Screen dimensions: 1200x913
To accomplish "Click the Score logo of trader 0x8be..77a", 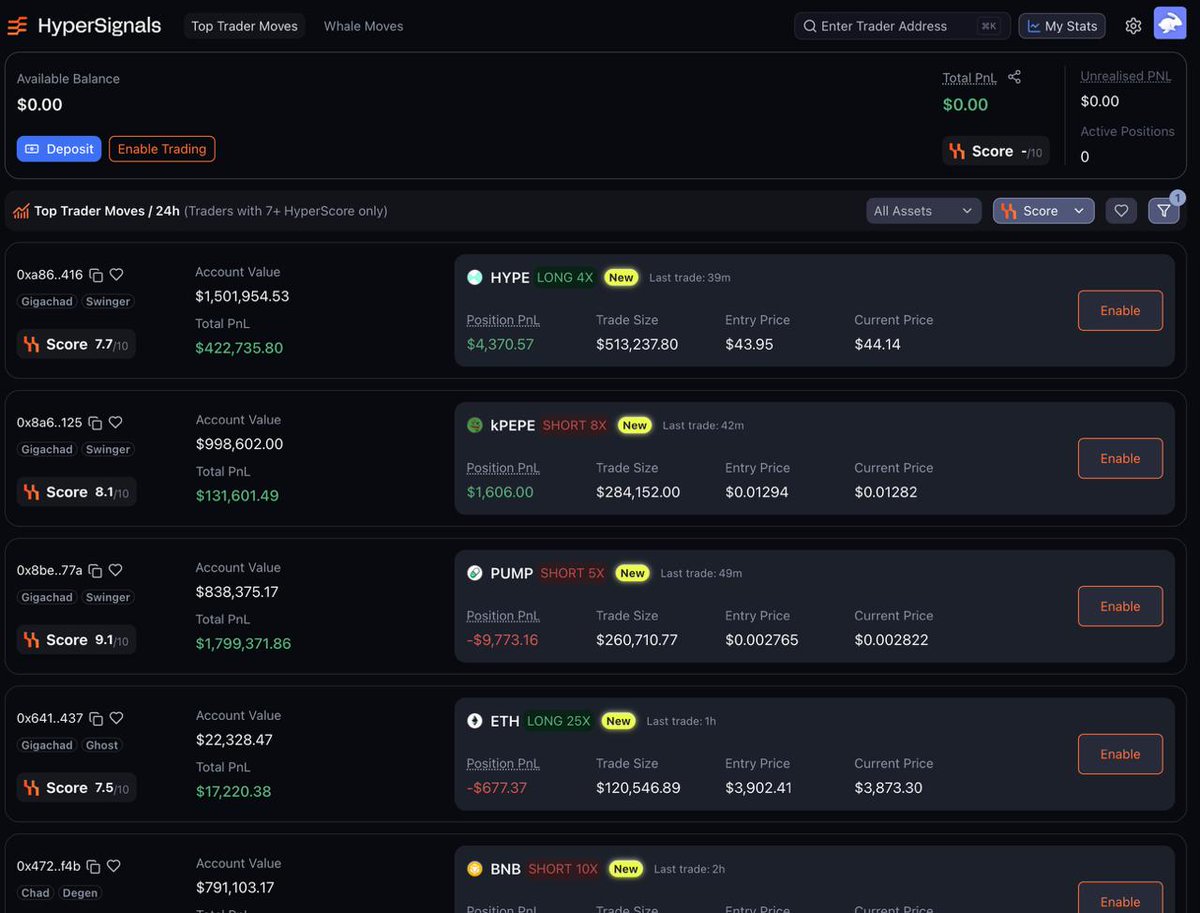I will click(x=31, y=640).
